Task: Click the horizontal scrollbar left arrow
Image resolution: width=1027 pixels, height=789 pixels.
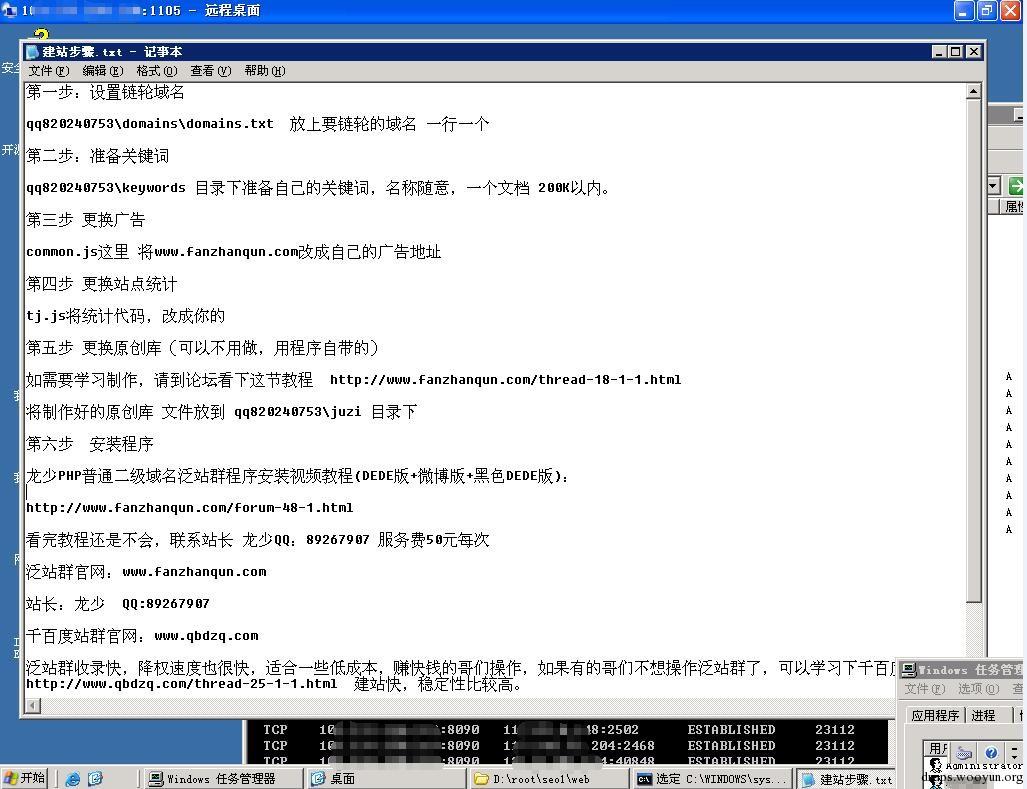Action: coord(33,705)
